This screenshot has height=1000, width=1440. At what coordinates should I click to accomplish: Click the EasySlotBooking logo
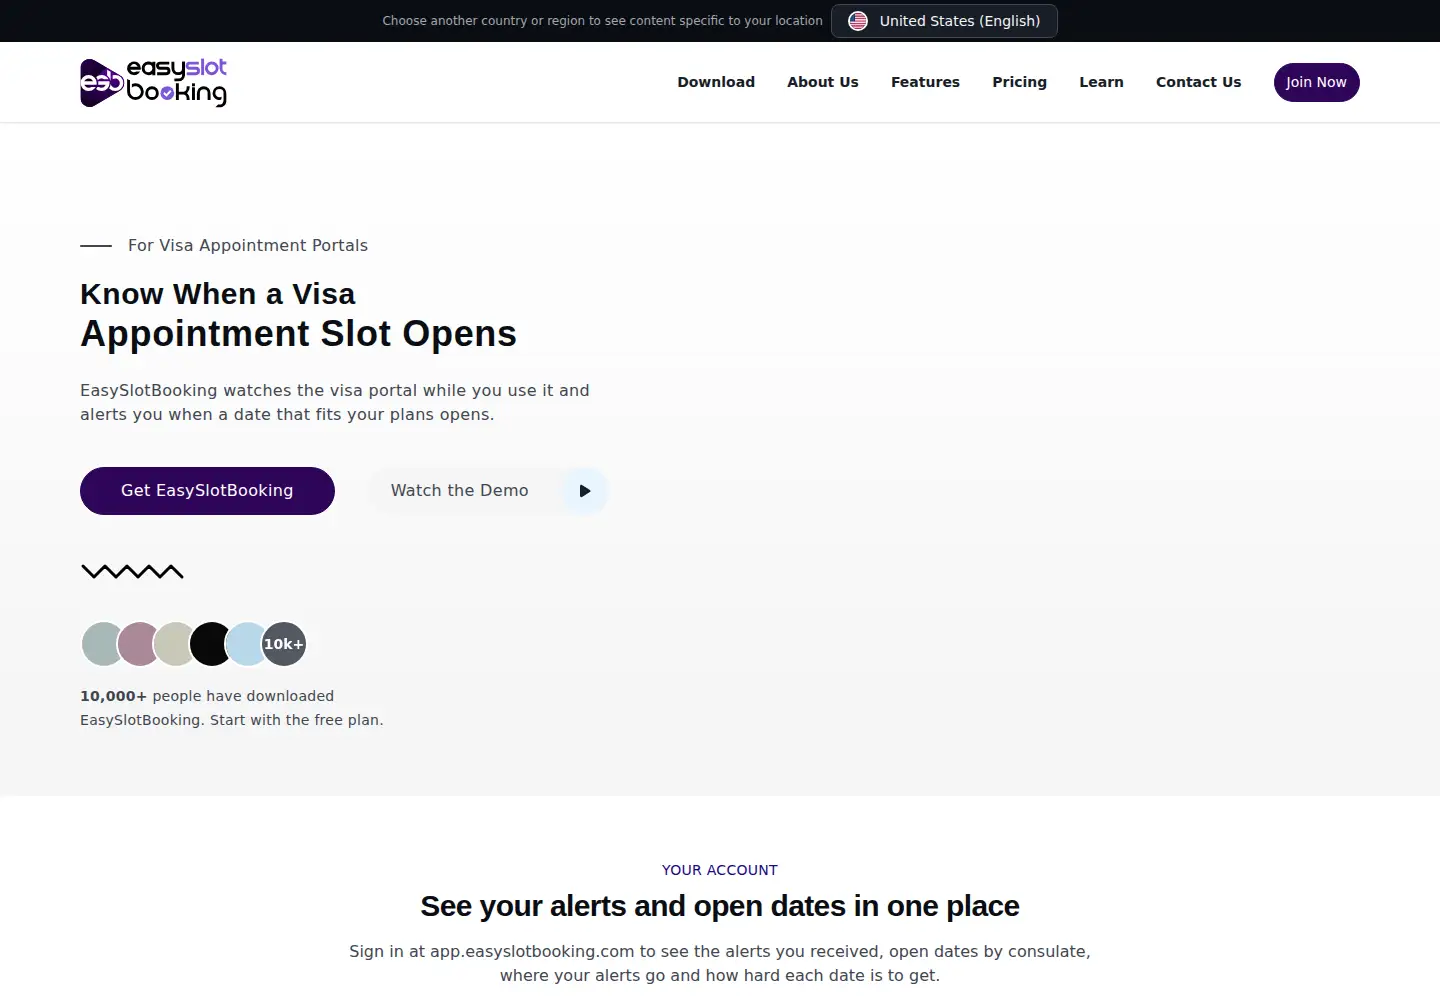click(153, 82)
